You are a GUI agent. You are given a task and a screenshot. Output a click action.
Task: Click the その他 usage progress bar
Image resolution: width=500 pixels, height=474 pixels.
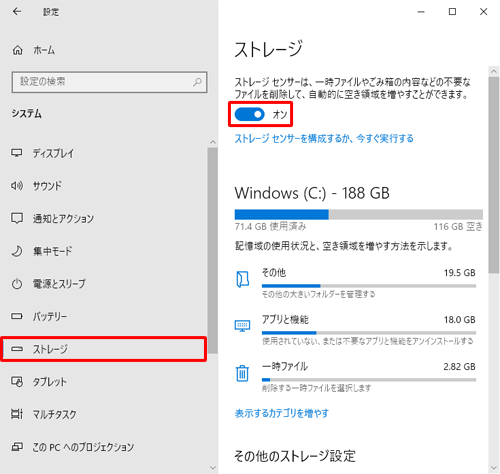point(369,286)
